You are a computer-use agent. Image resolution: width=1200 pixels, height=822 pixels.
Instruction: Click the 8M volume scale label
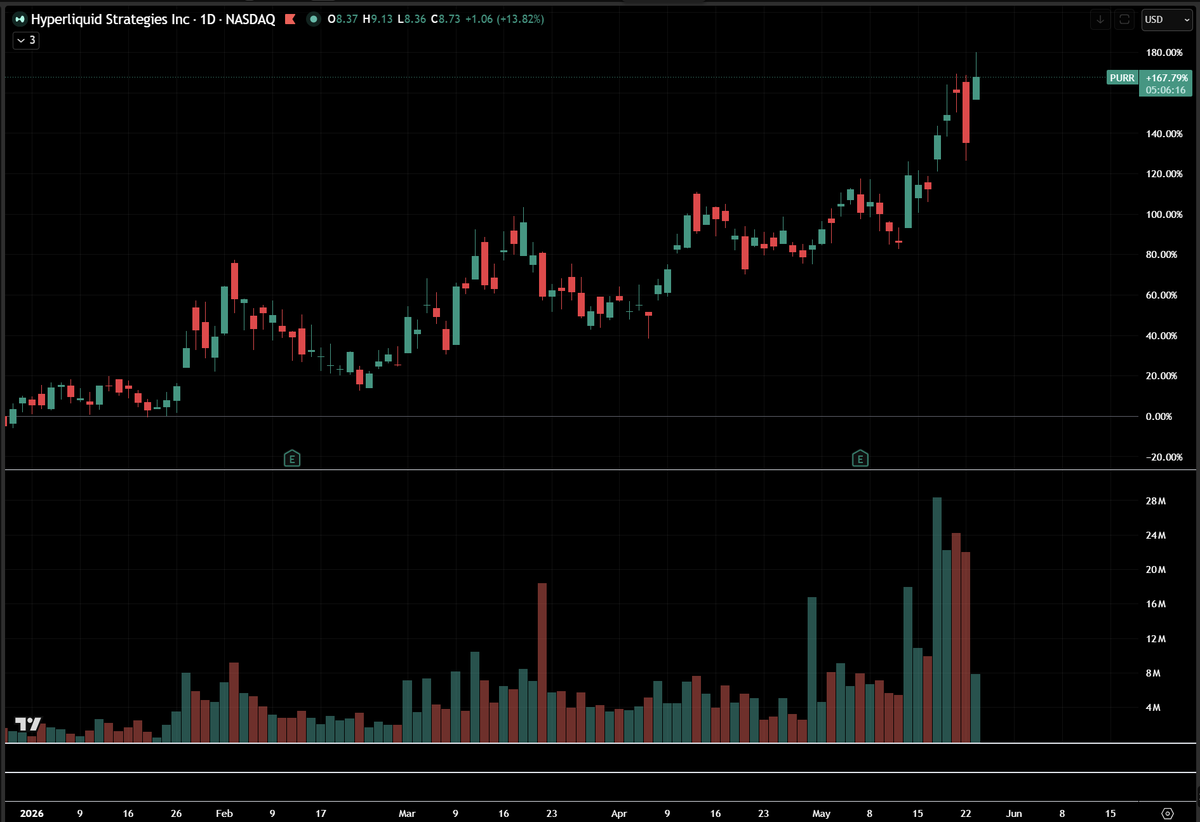[1153, 673]
